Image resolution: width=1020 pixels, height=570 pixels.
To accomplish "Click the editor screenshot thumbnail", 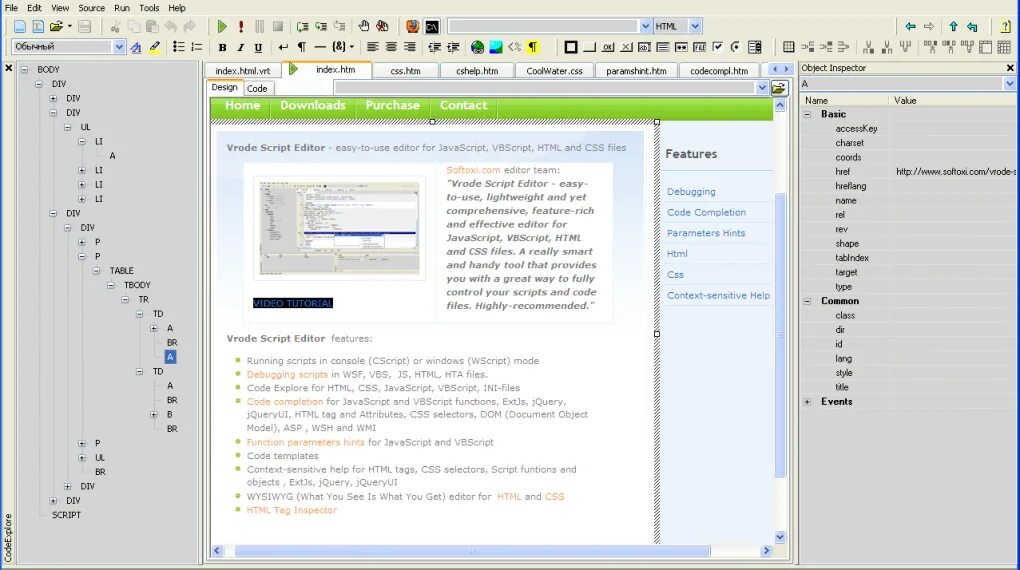I will pos(339,228).
